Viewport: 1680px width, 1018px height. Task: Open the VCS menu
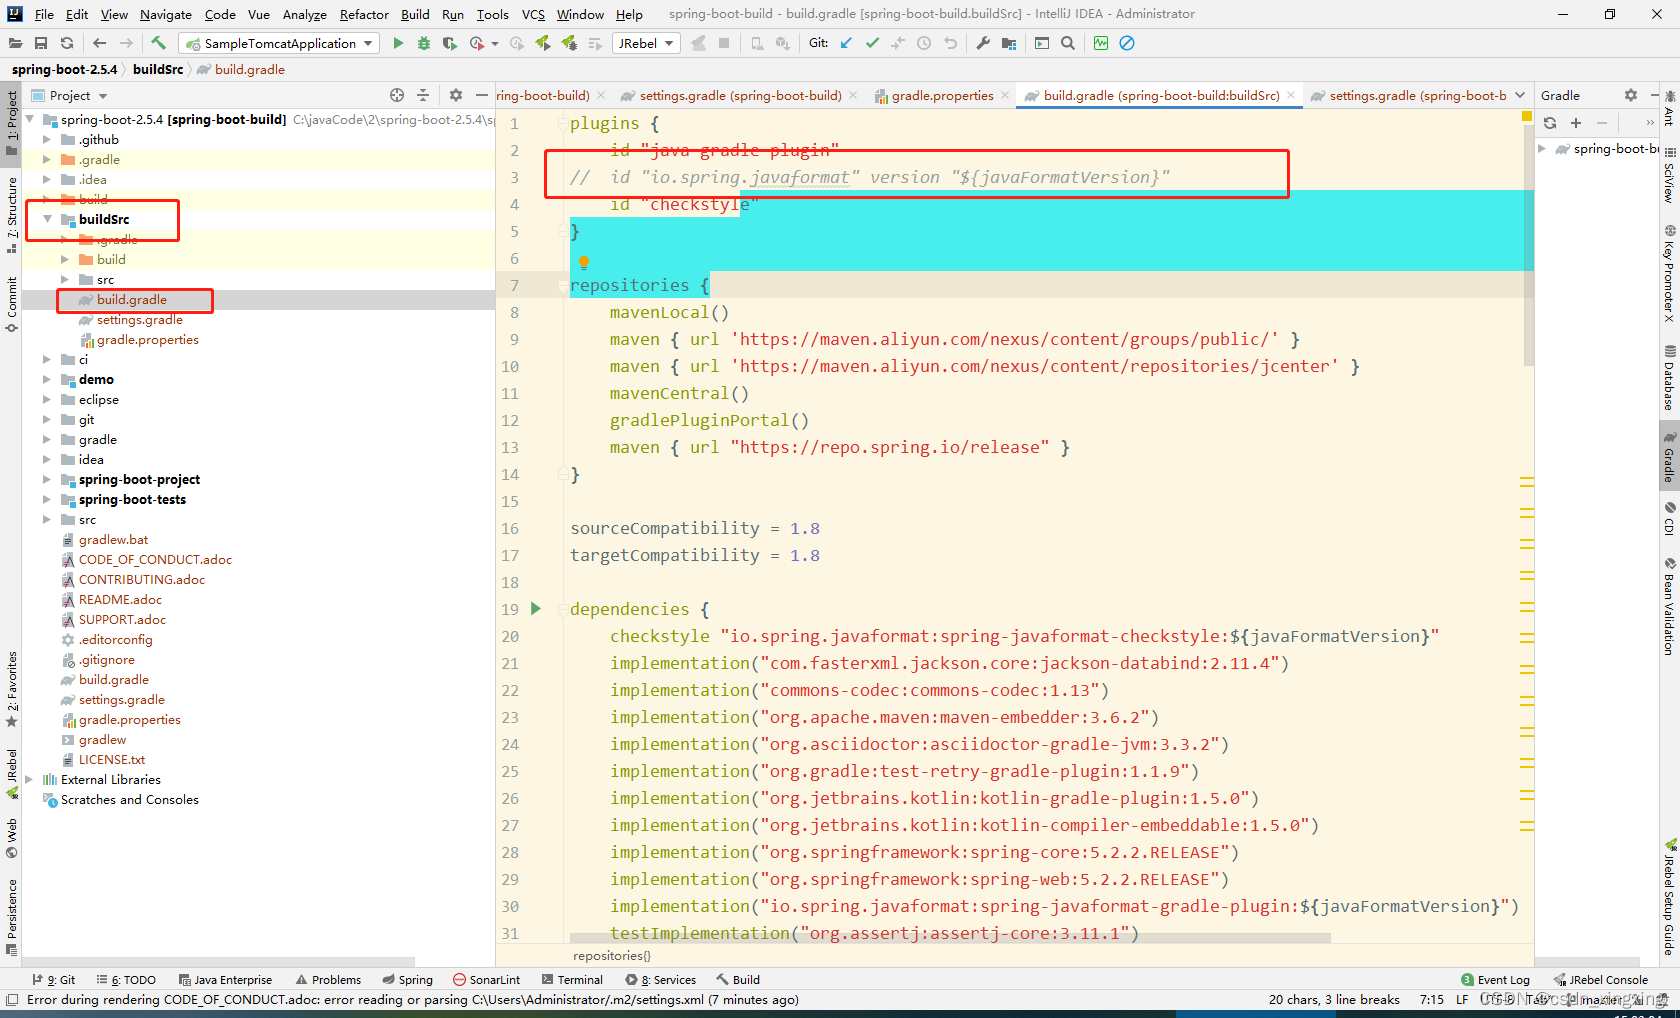(x=533, y=14)
